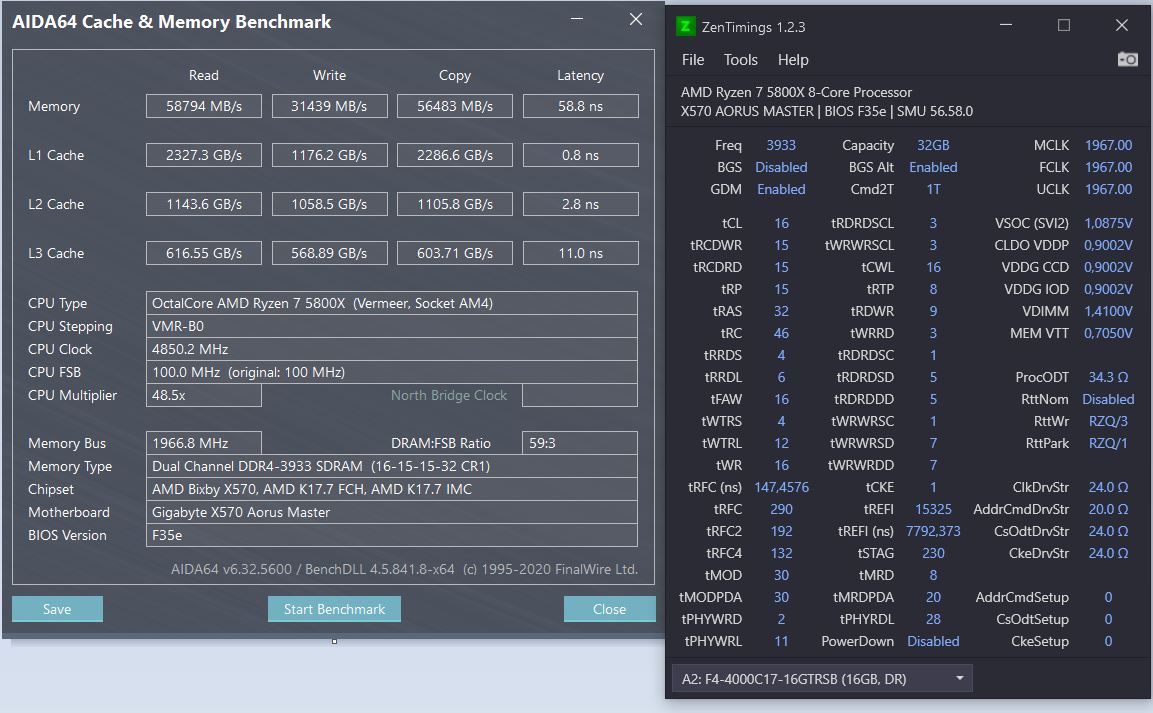Click the L3 Cache write 568.89 GB/s
Image resolution: width=1153 pixels, height=713 pixels.
click(329, 253)
